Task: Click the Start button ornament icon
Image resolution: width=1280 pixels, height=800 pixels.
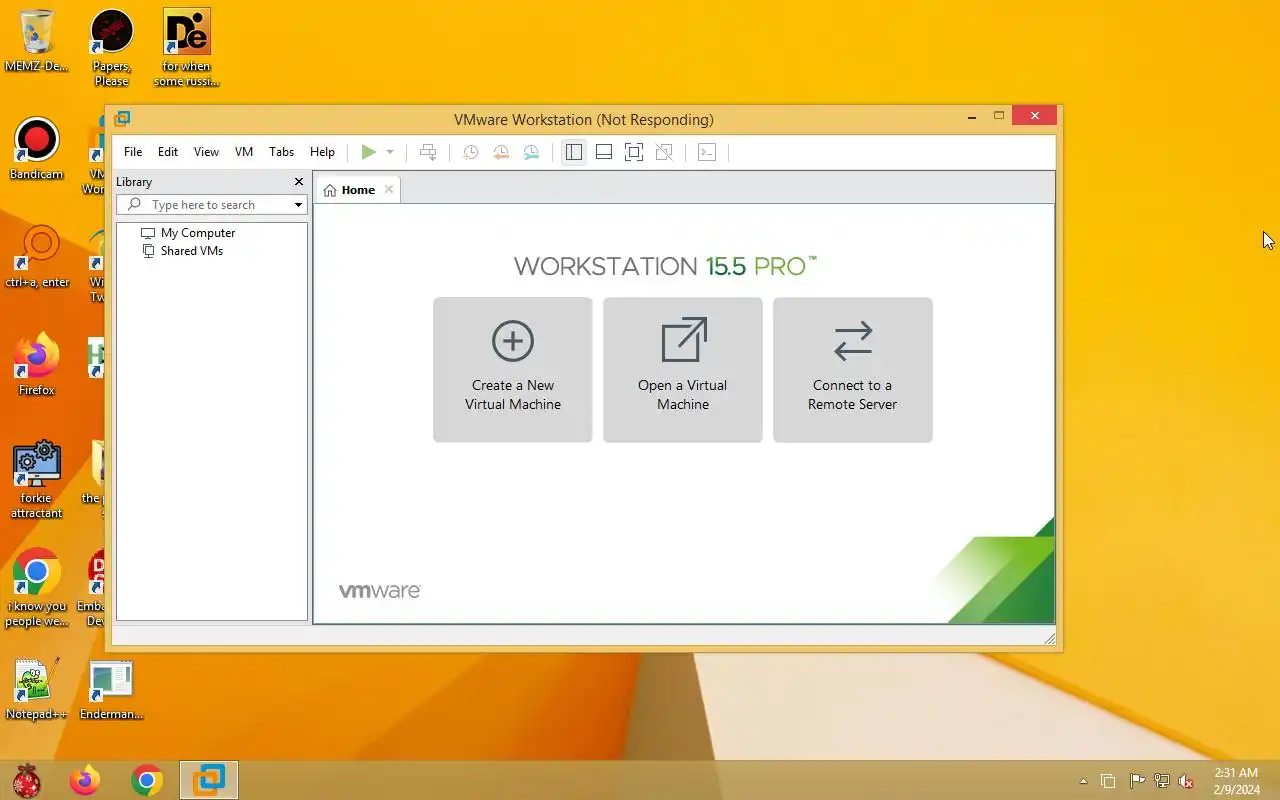Action: click(26, 780)
